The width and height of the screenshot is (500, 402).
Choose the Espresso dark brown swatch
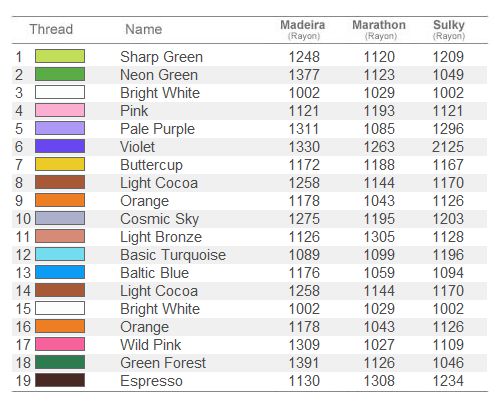[60, 380]
